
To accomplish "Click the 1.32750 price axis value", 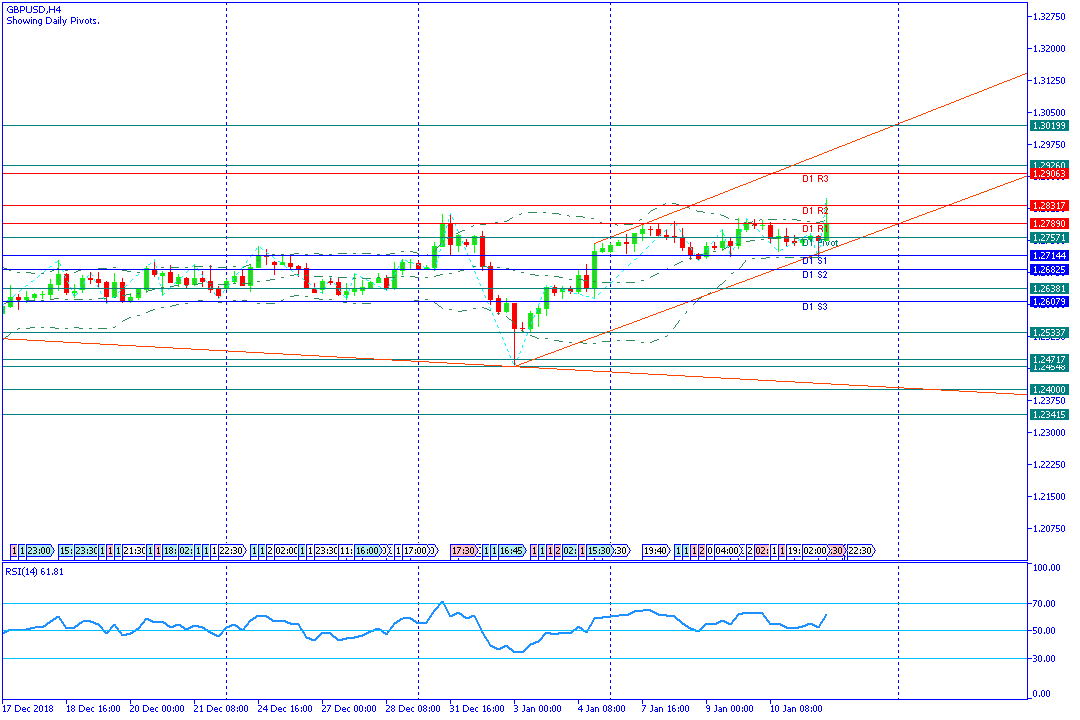I will (1050, 17).
